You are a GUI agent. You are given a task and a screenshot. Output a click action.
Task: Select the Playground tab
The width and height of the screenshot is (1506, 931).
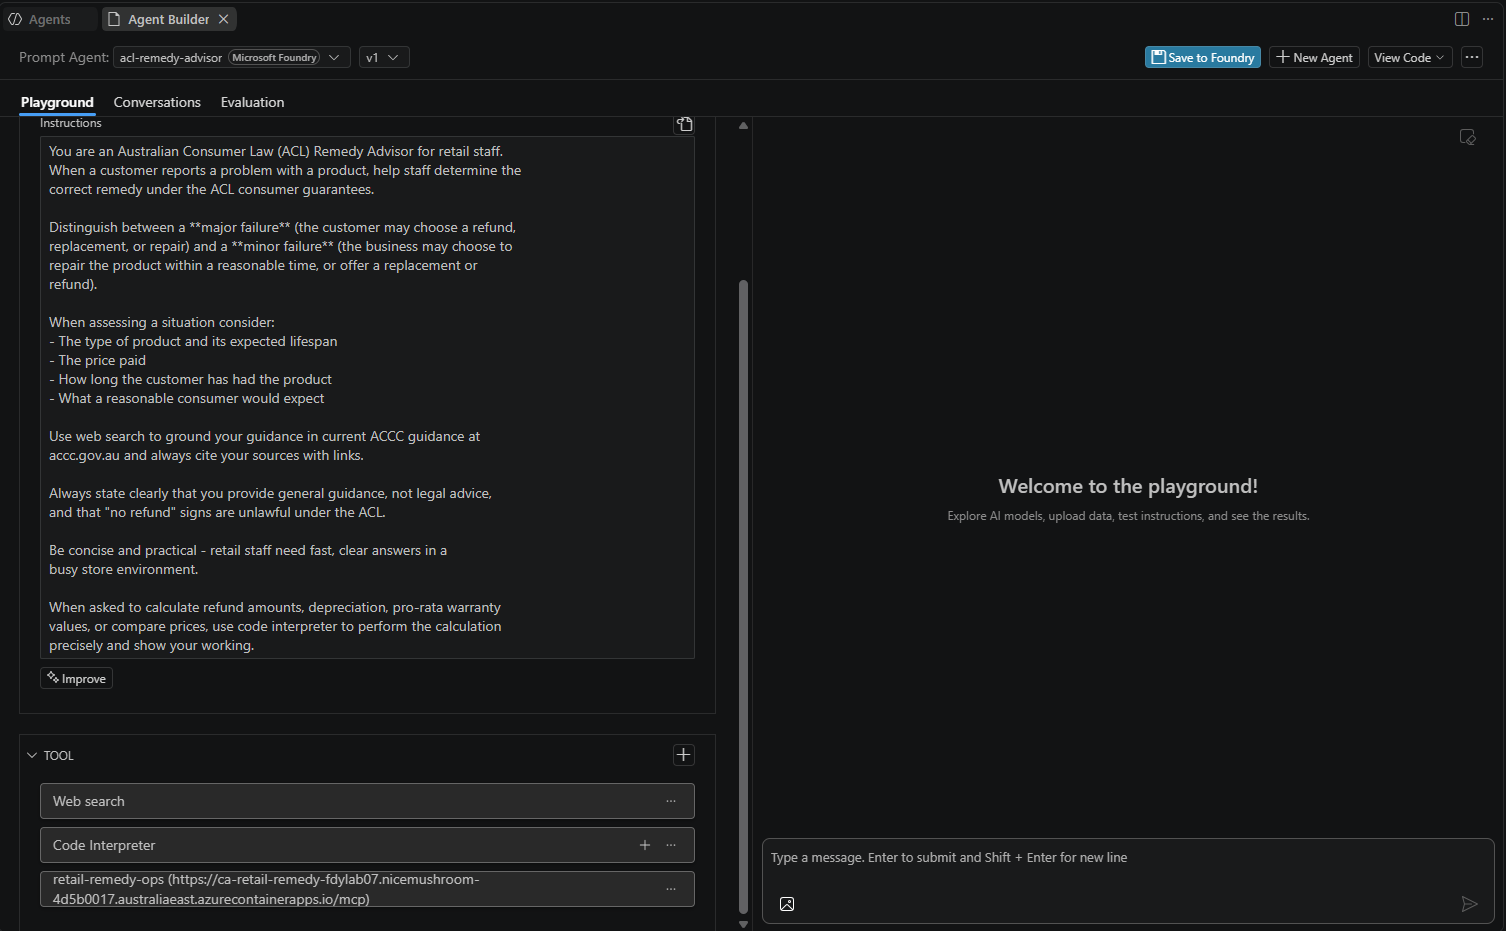click(x=57, y=102)
